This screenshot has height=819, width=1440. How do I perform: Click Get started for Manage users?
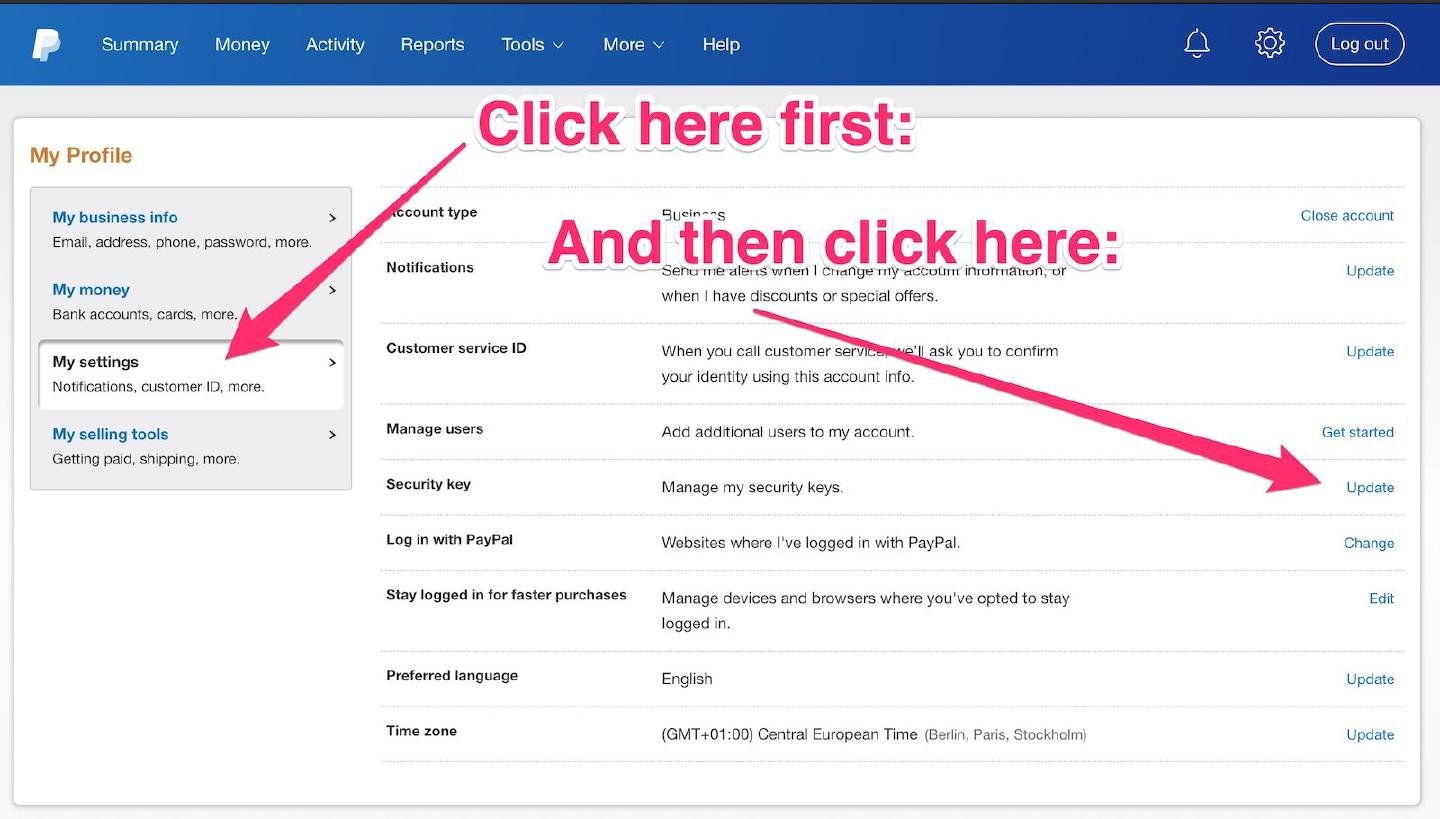coord(1358,432)
